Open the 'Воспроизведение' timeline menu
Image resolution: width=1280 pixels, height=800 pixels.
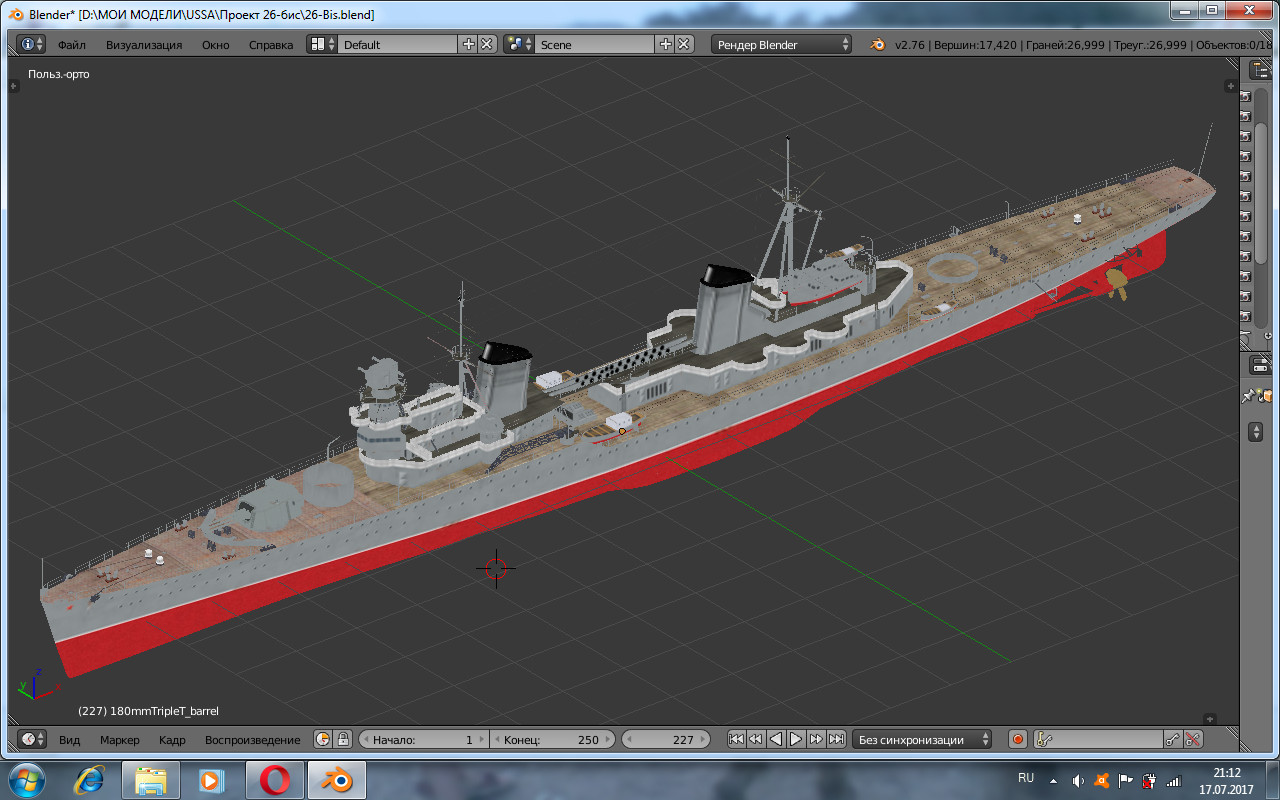point(252,739)
